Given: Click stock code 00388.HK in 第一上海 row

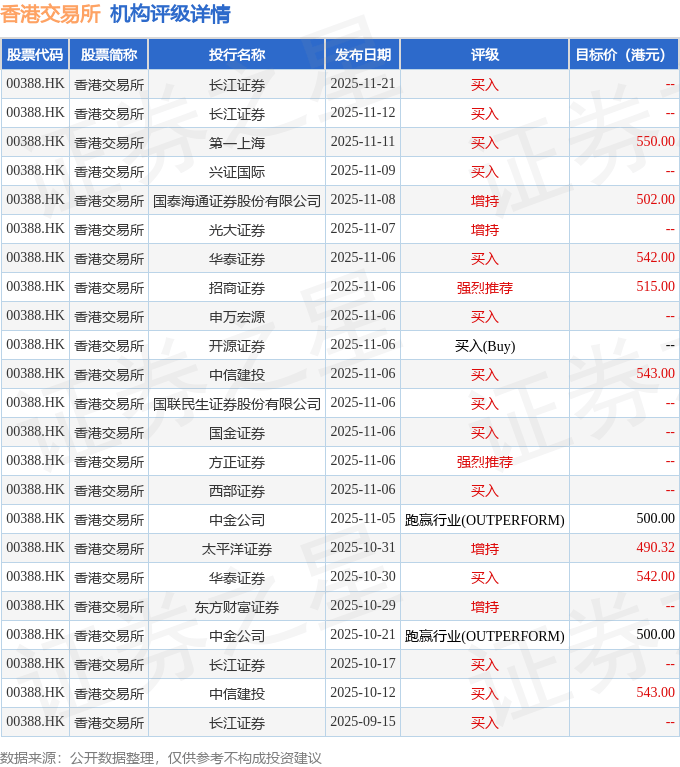Looking at the screenshot, I should [x=35, y=141].
